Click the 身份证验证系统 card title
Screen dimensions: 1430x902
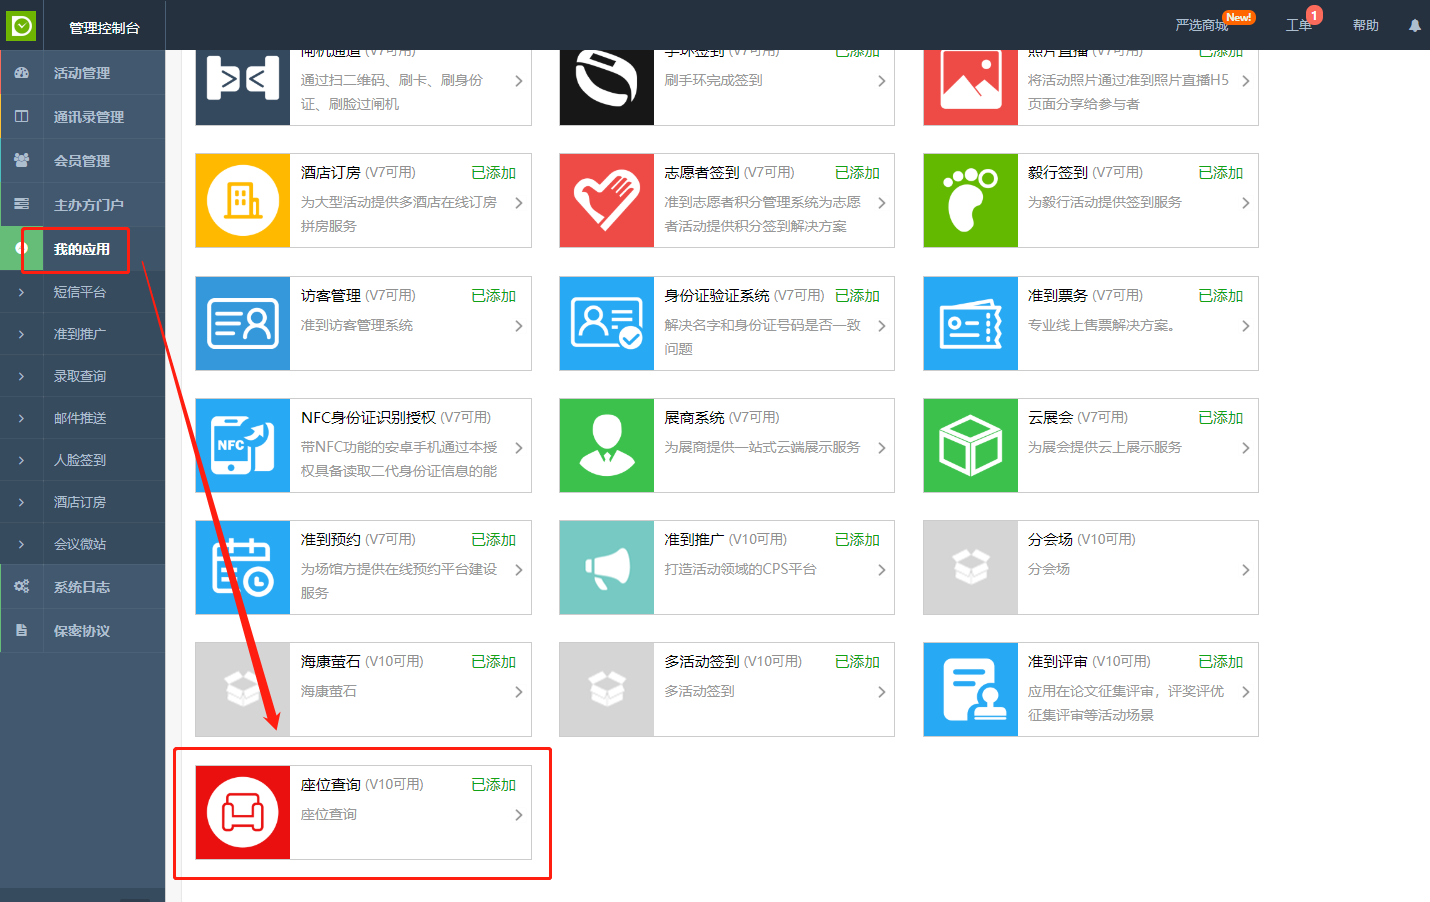(x=717, y=296)
